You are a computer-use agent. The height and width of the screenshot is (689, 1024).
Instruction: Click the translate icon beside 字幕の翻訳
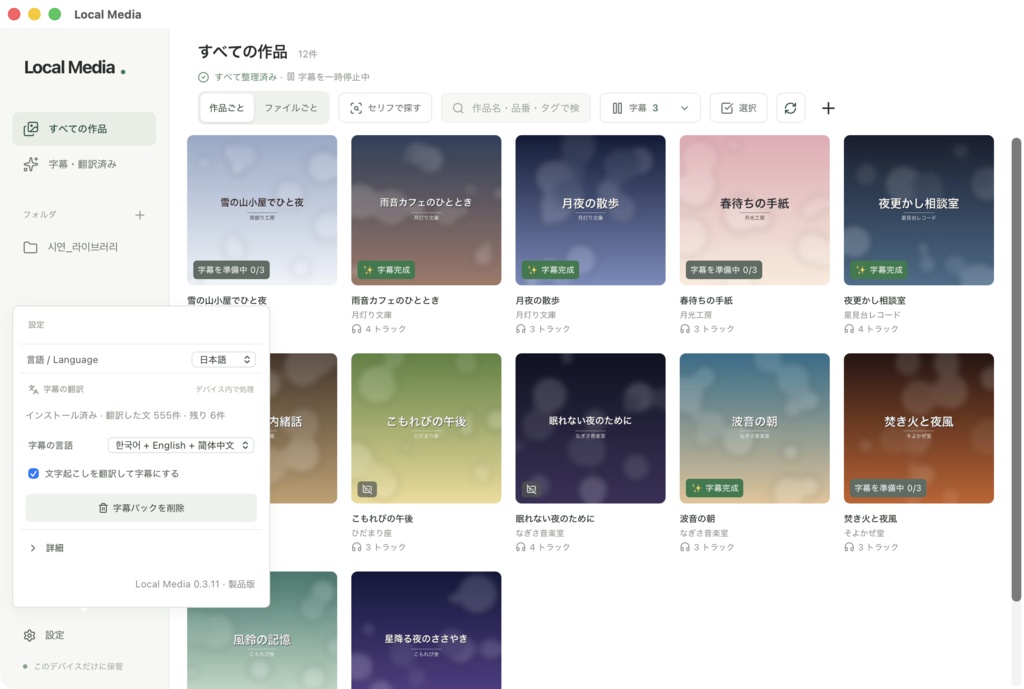click(x=33, y=389)
